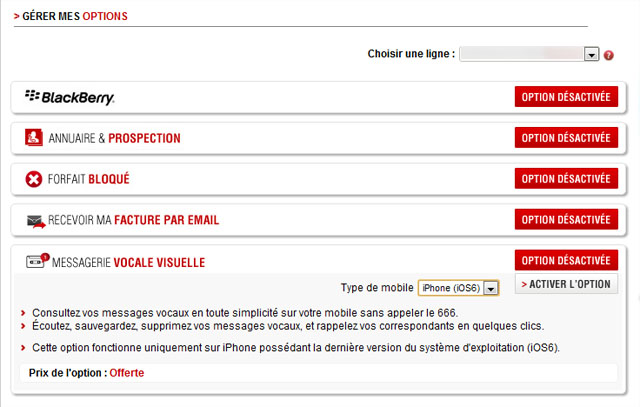Open the Type de mobile dropdown

tap(457, 288)
